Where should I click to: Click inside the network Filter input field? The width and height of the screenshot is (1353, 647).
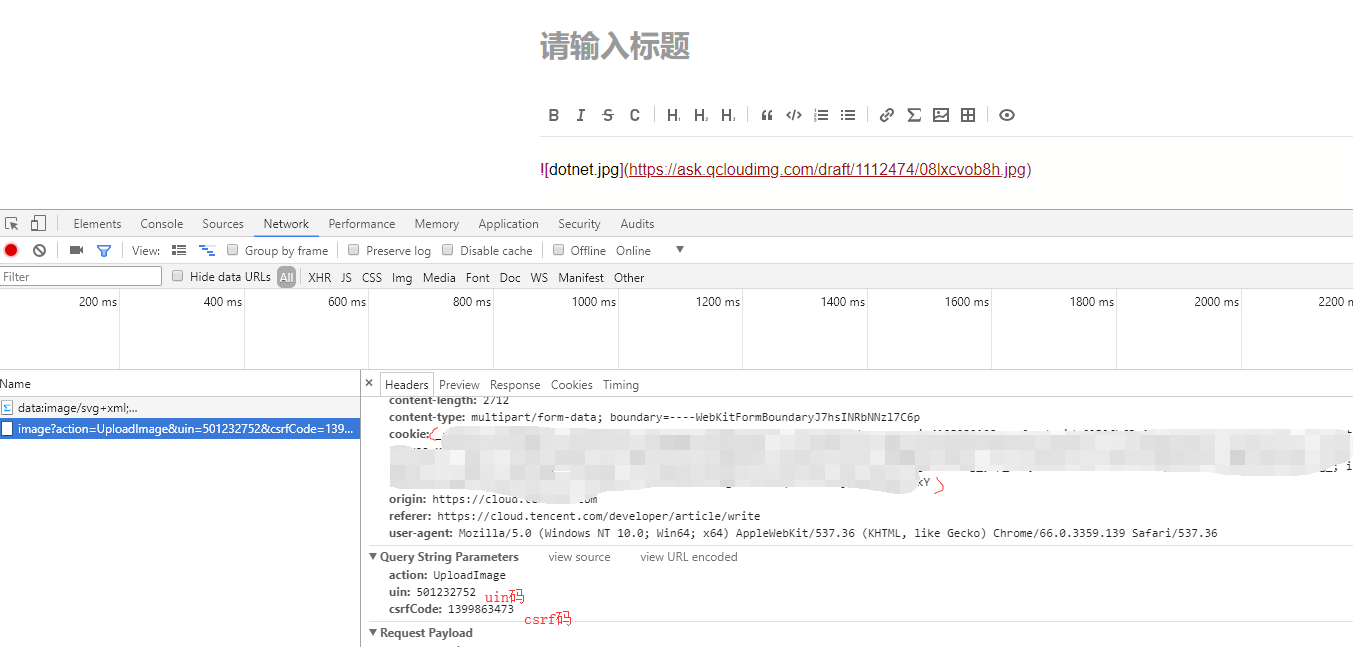tap(80, 276)
